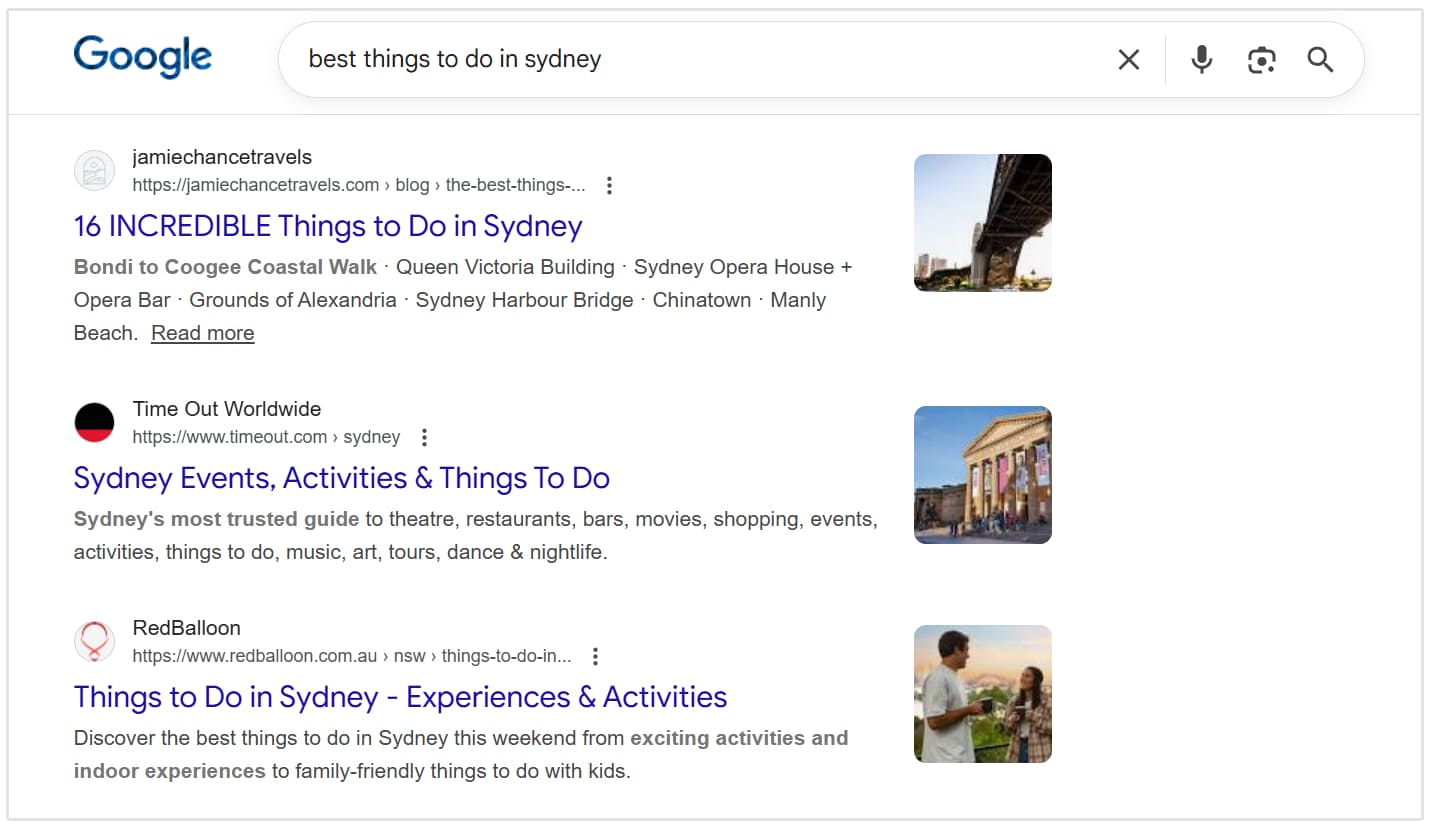The width and height of the screenshot is (1430, 830).
Task: Open the three-dot menu beside the Time Out result
Action: click(424, 437)
